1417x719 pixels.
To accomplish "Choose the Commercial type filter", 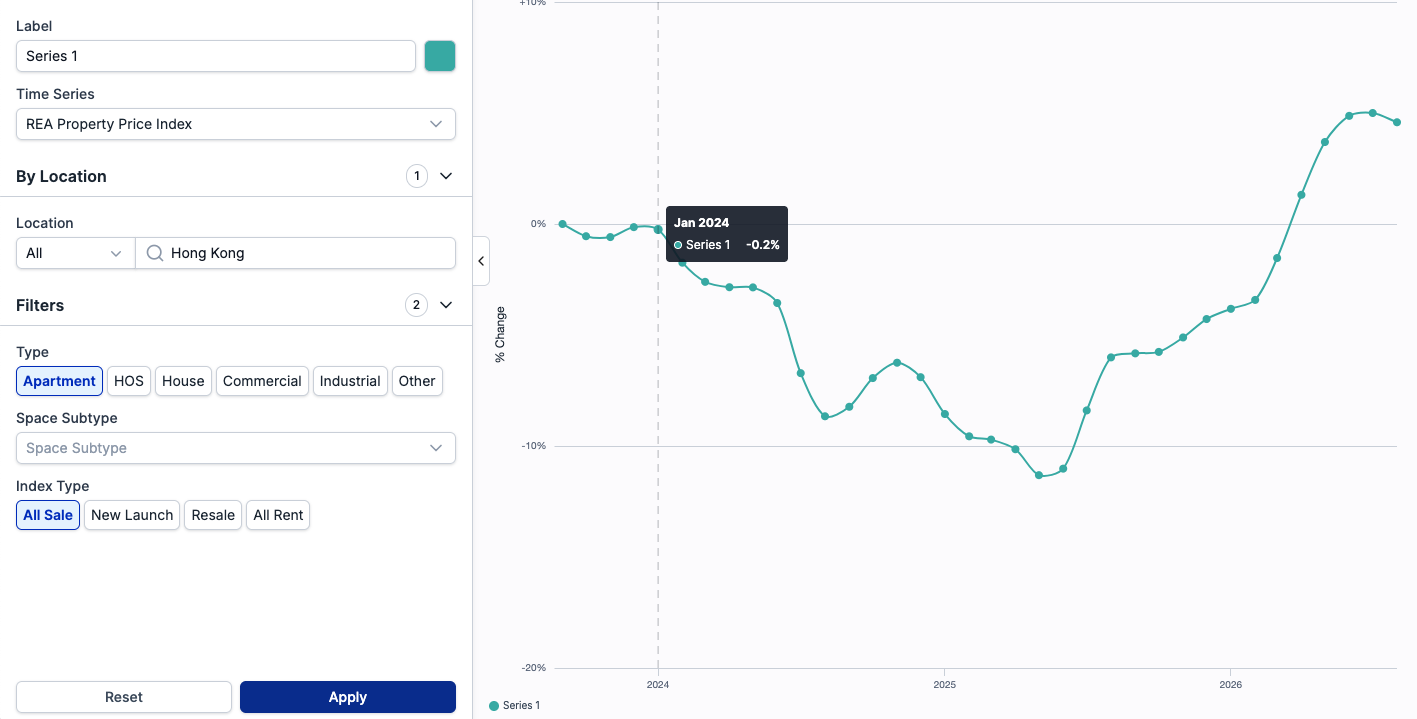I will pos(262,381).
